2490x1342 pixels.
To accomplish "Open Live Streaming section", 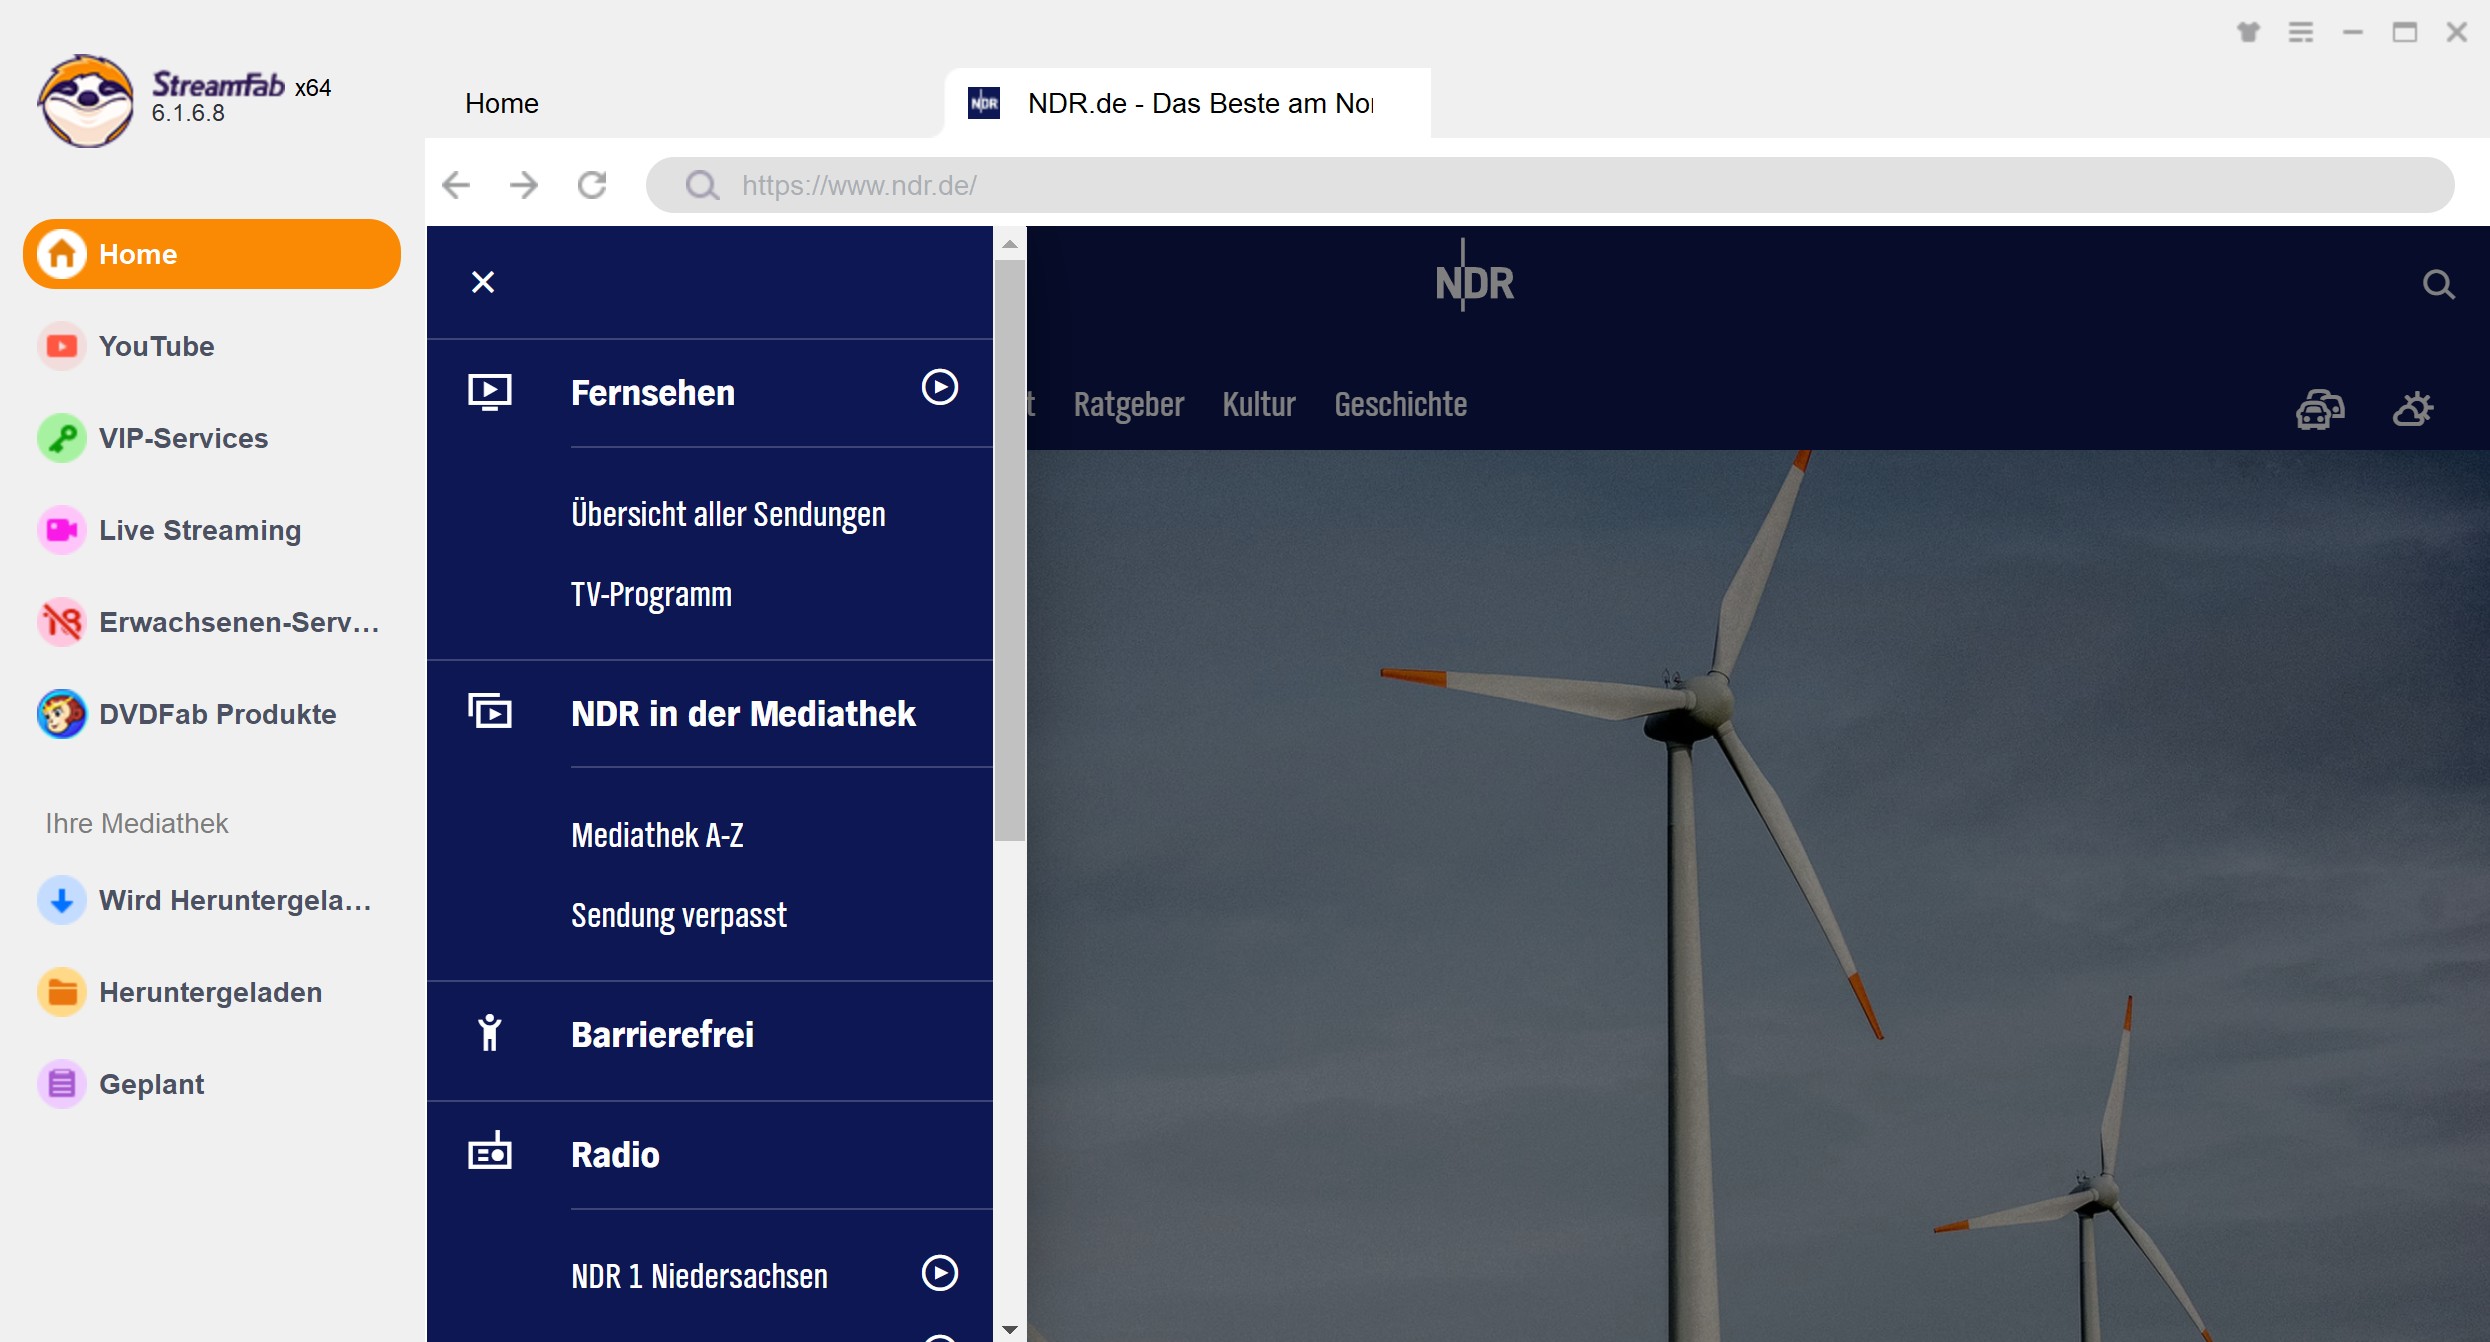I will [200, 531].
